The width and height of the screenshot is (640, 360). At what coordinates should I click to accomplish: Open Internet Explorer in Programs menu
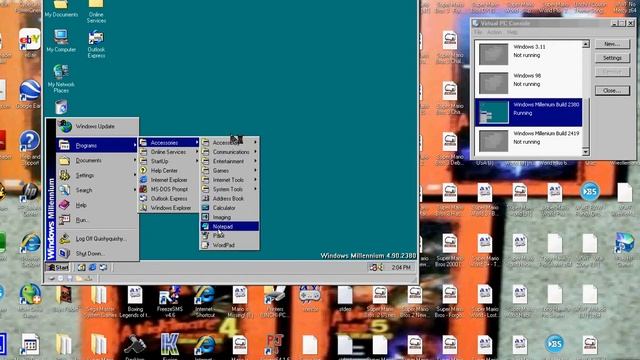(169, 180)
